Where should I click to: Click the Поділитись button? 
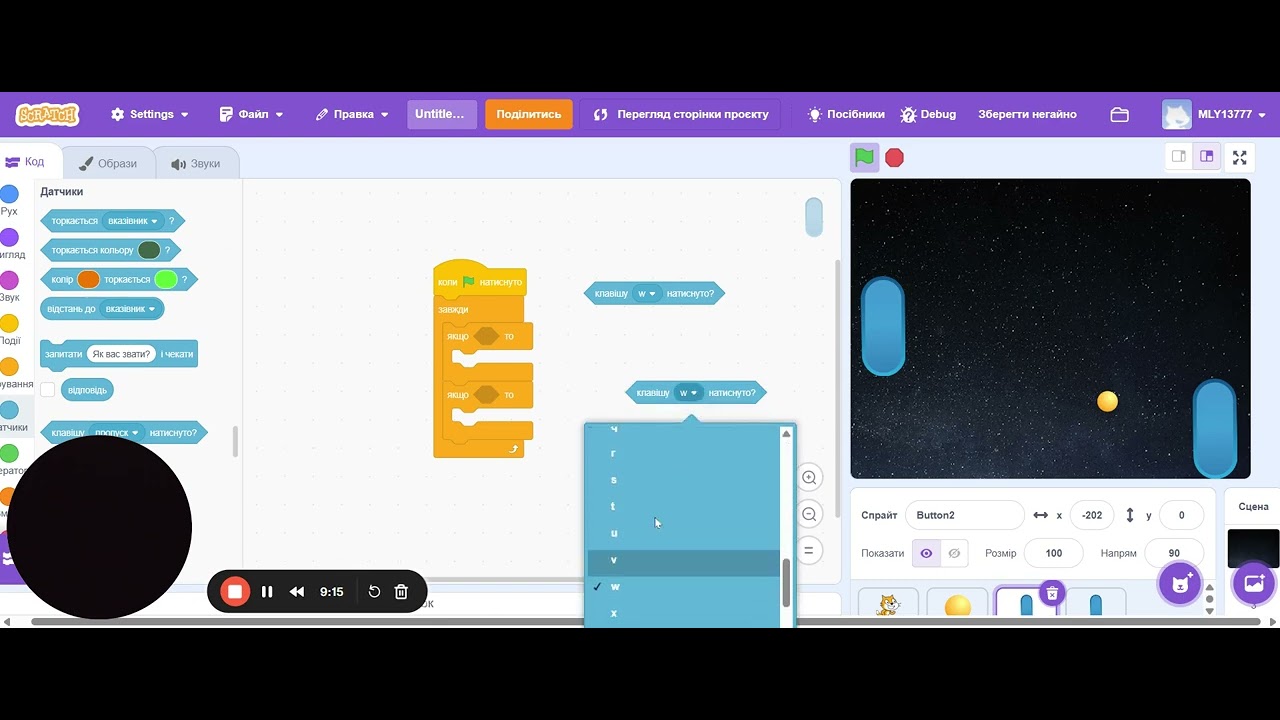(529, 114)
